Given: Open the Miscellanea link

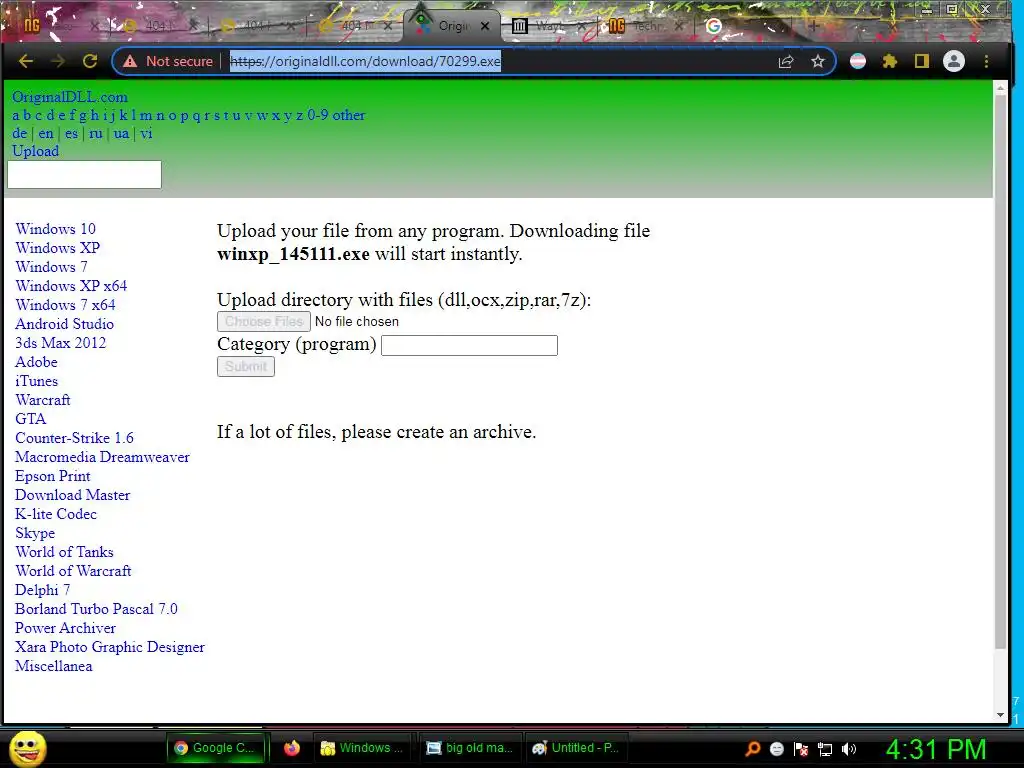Looking at the screenshot, I should pyautogui.click(x=54, y=665).
